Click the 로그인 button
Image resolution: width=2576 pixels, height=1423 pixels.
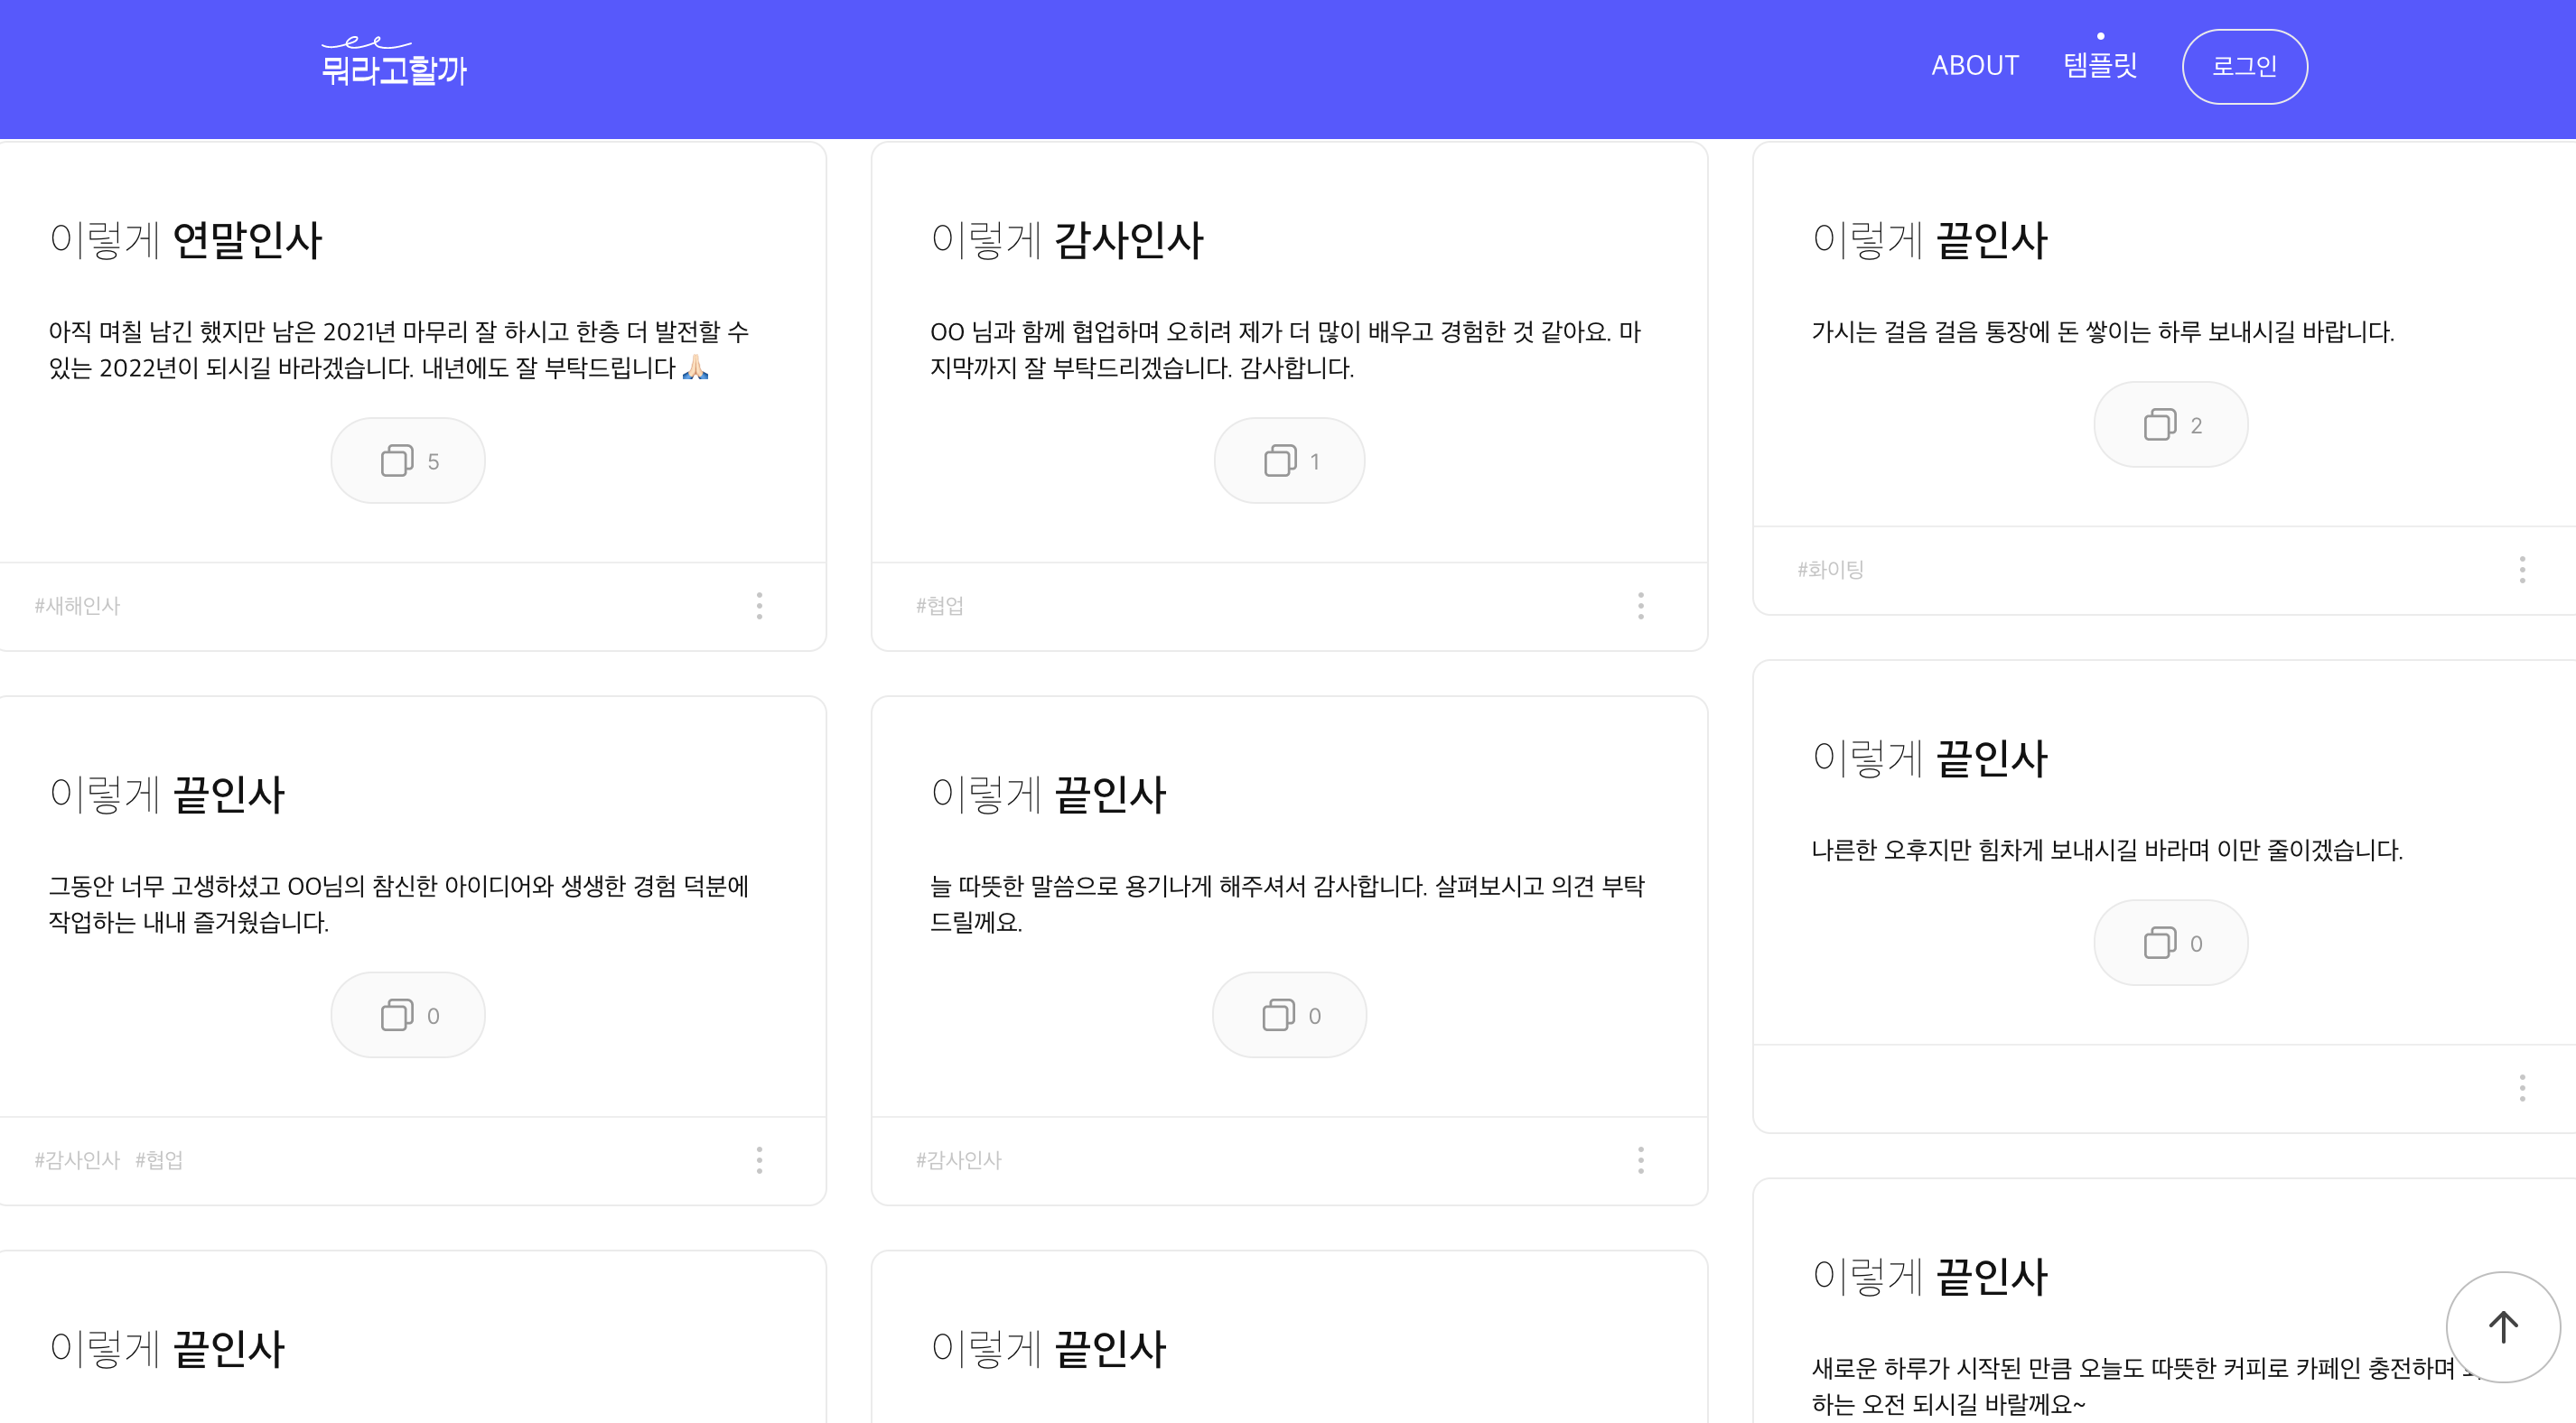tap(2244, 66)
